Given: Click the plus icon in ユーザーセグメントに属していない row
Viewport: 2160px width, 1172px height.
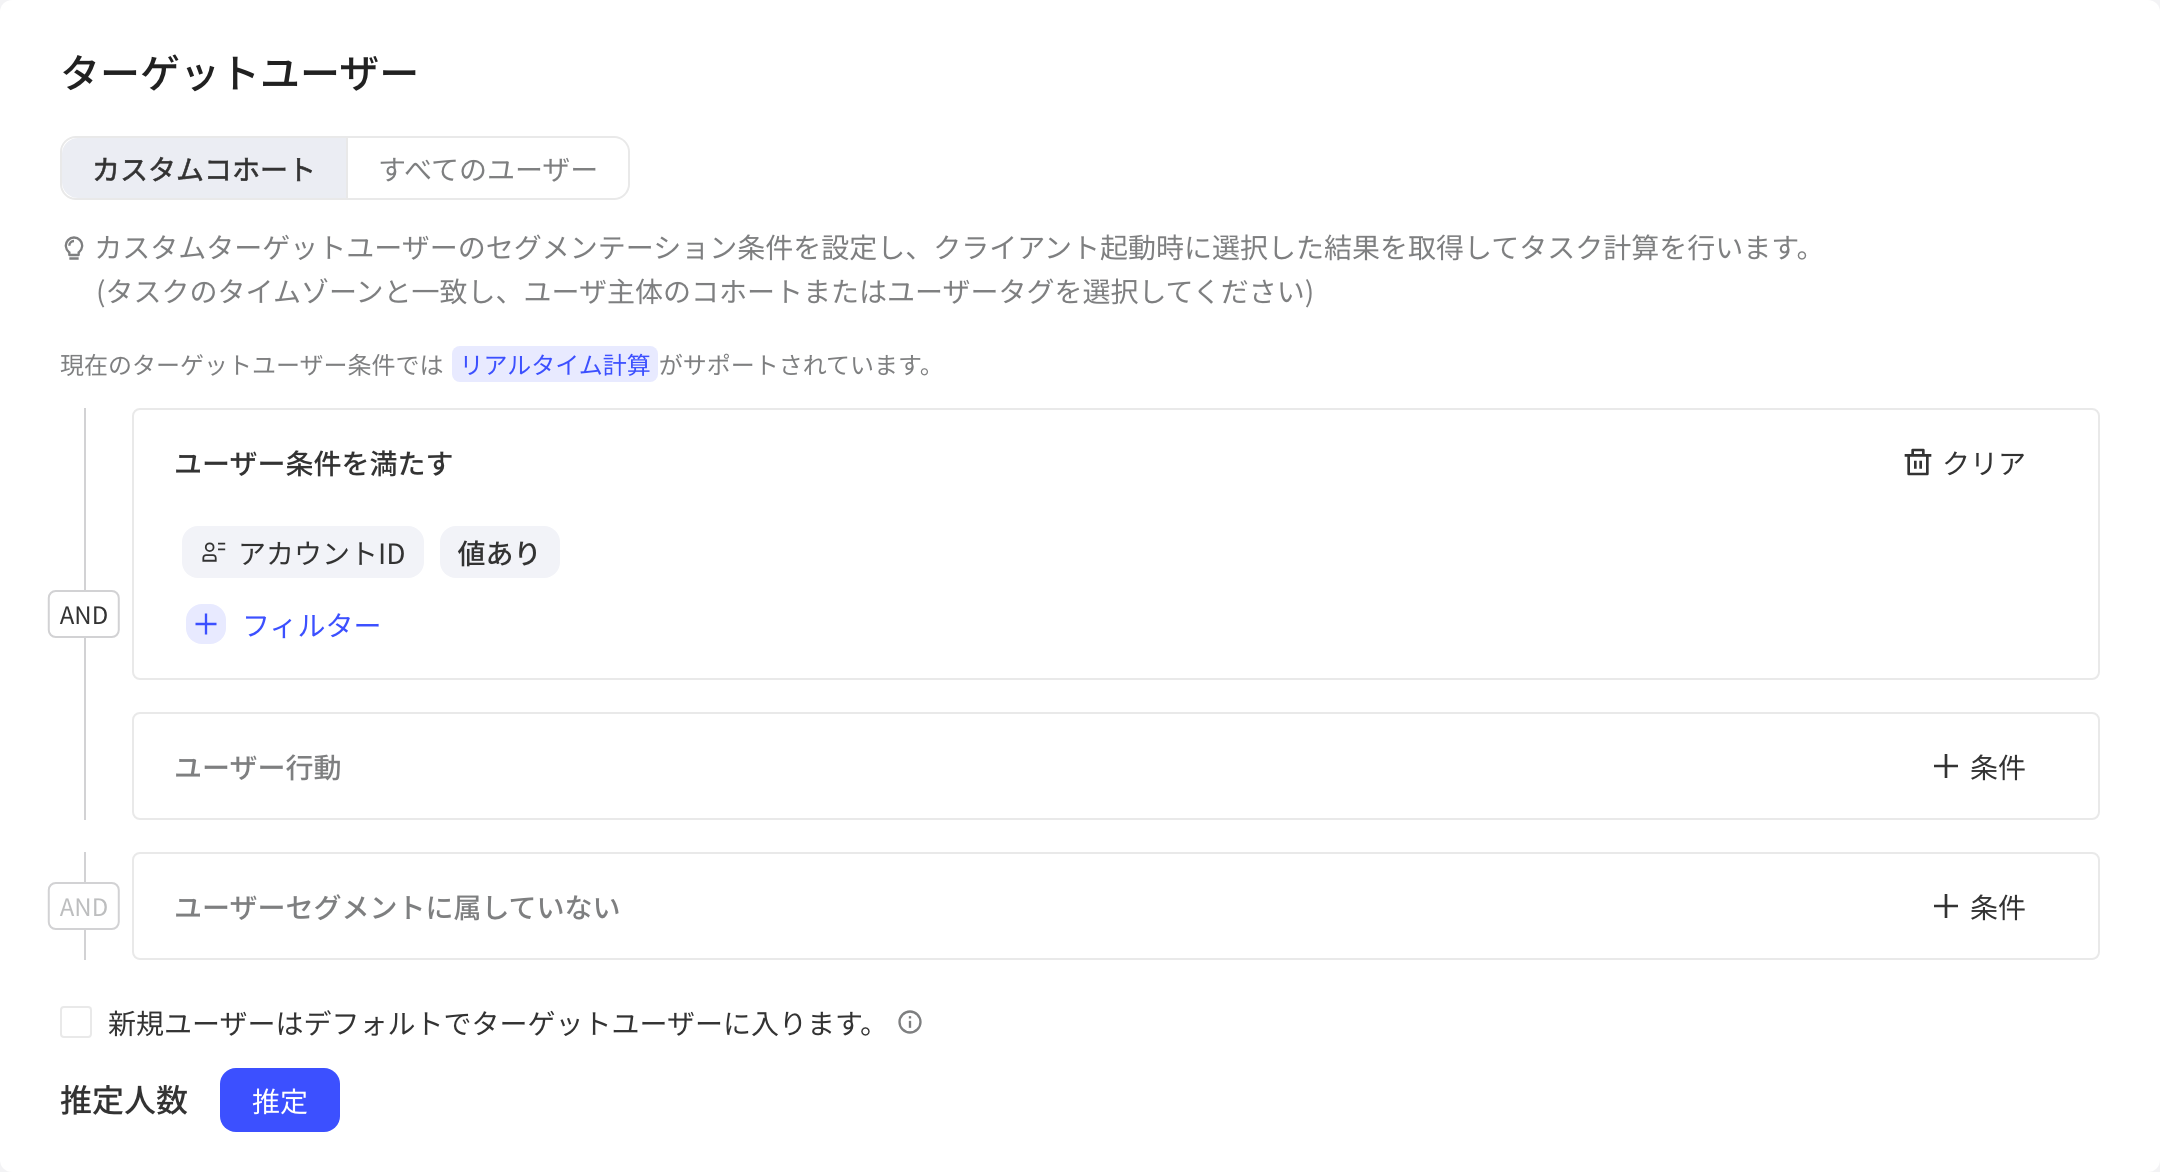Looking at the screenshot, I should (x=1945, y=906).
